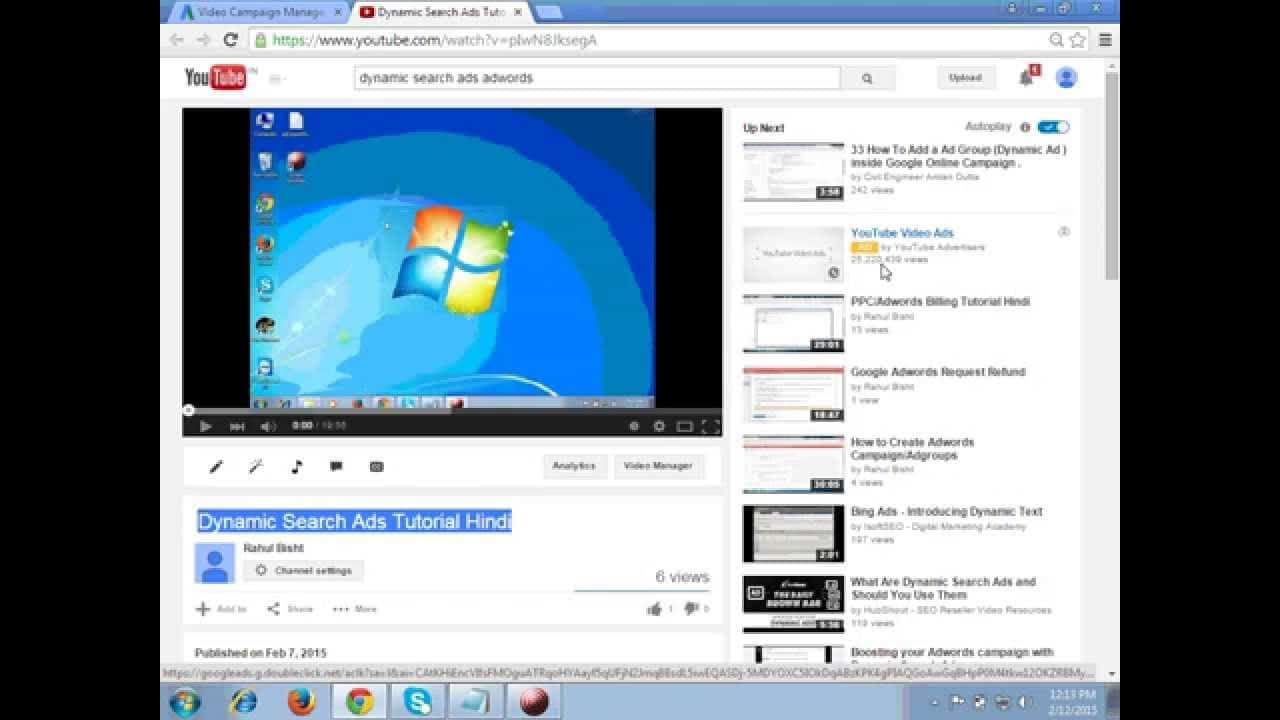Open Google Adwords Request Refund video
The image size is (1280, 720).
[938, 372]
